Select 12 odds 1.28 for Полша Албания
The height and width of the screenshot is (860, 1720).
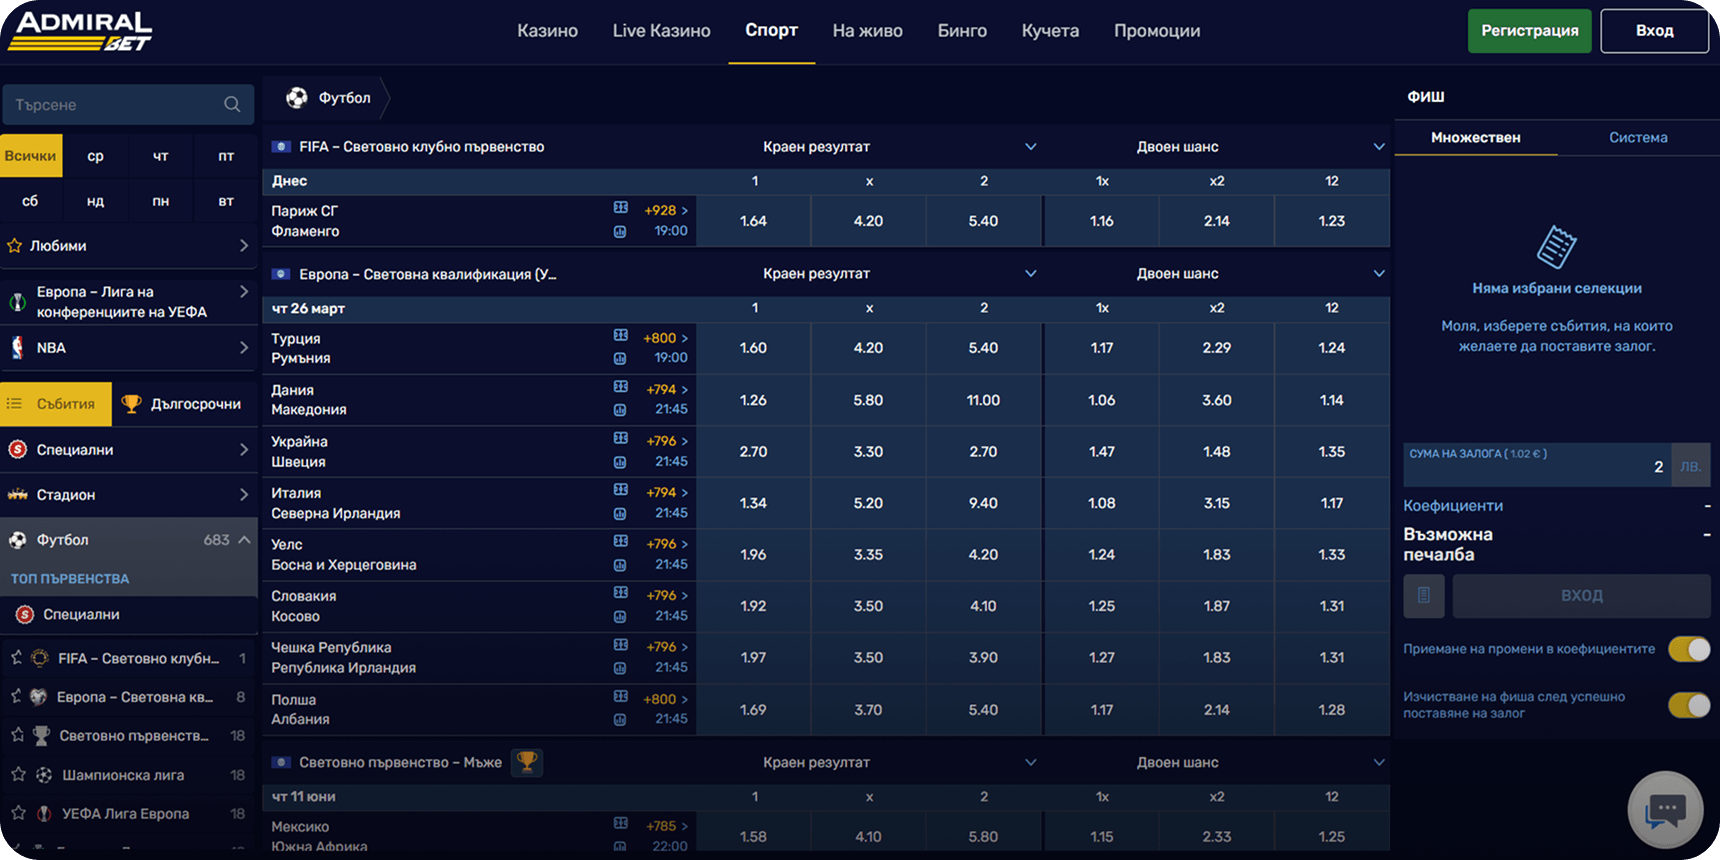(1332, 710)
